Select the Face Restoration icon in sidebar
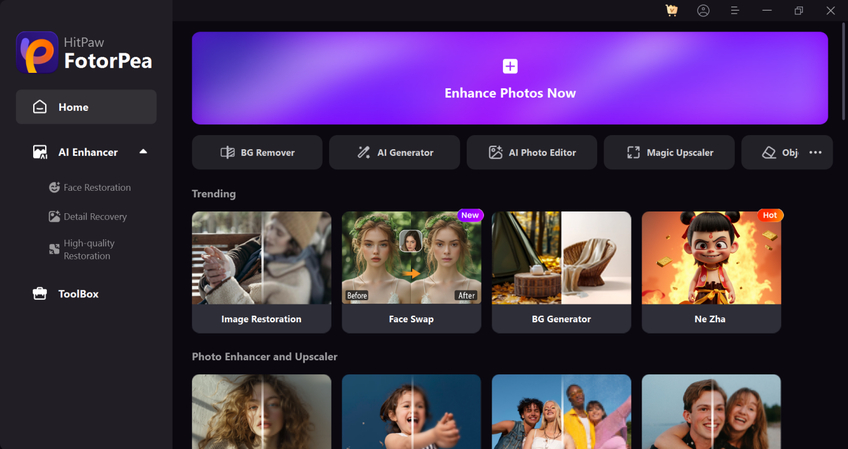The image size is (848, 449). click(x=54, y=188)
